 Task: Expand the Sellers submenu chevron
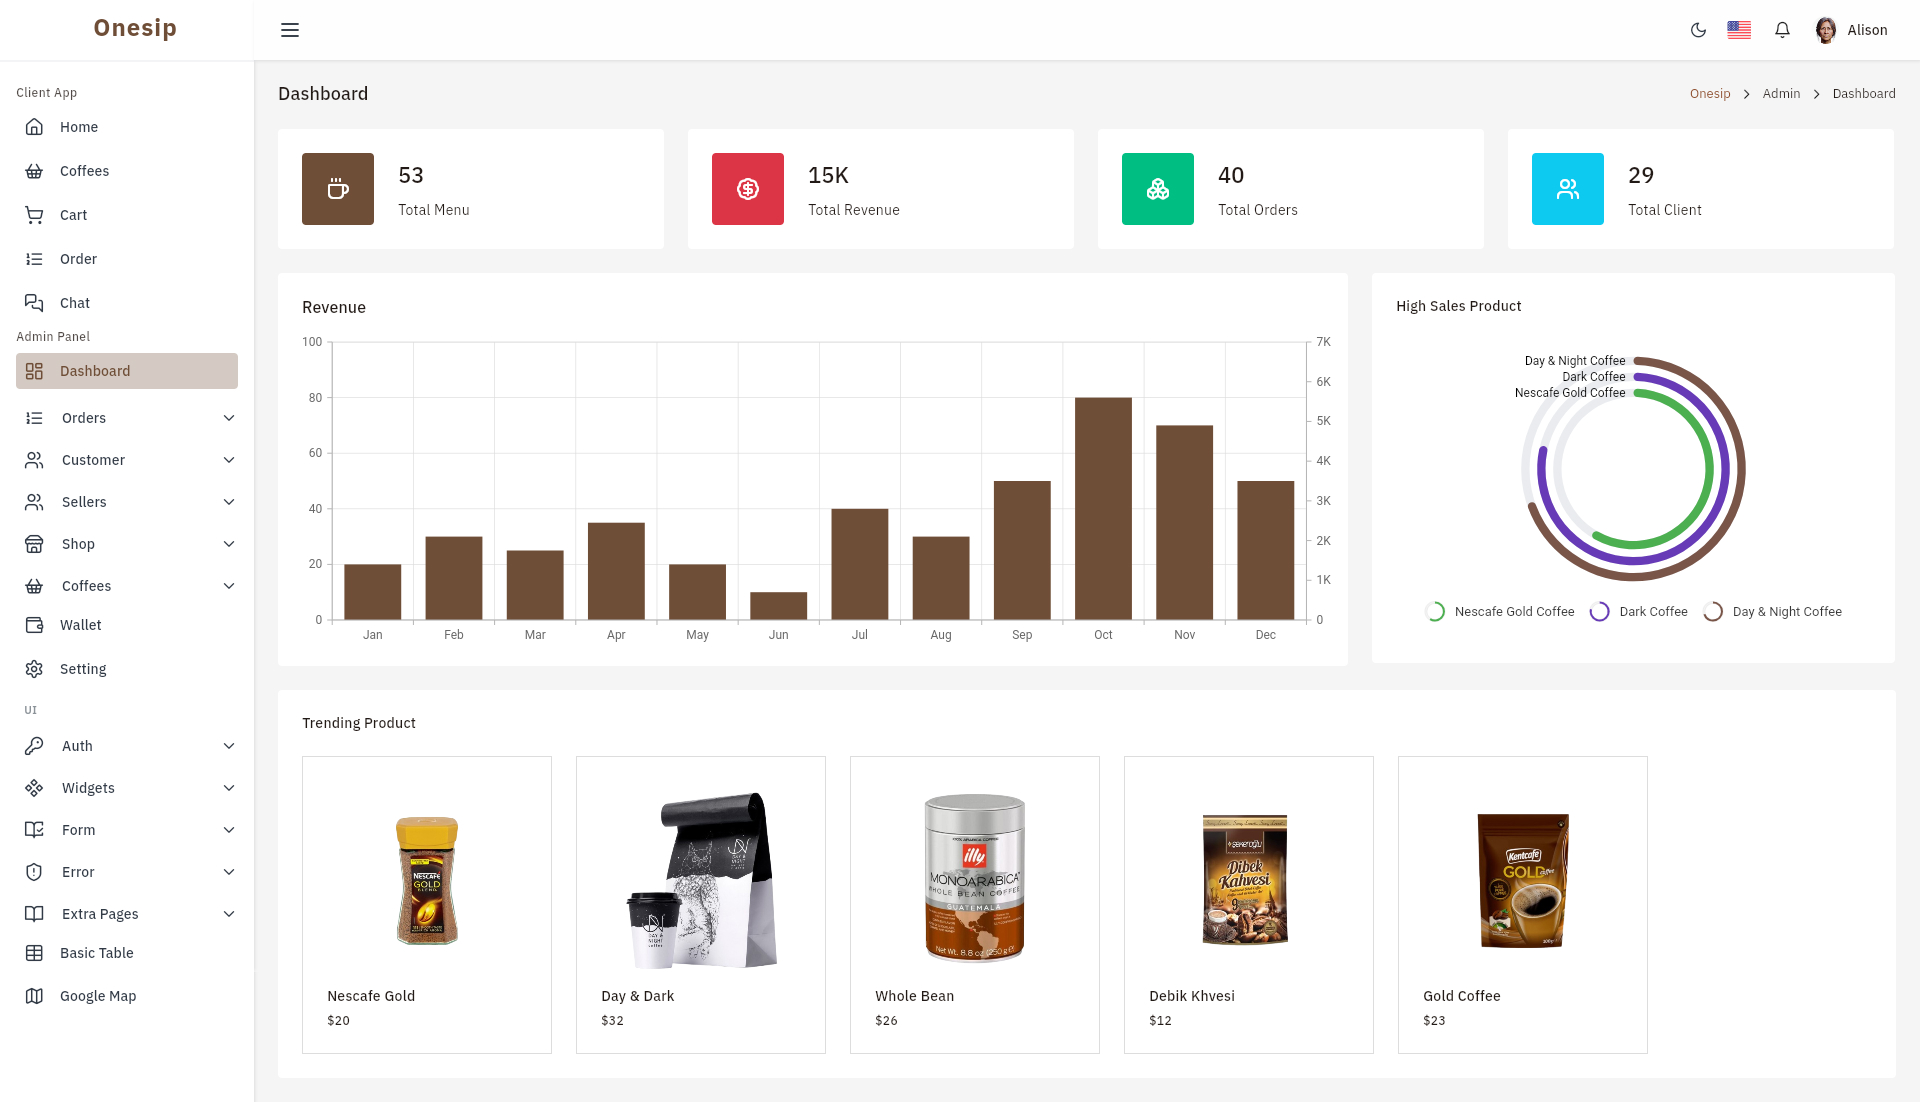tap(229, 502)
